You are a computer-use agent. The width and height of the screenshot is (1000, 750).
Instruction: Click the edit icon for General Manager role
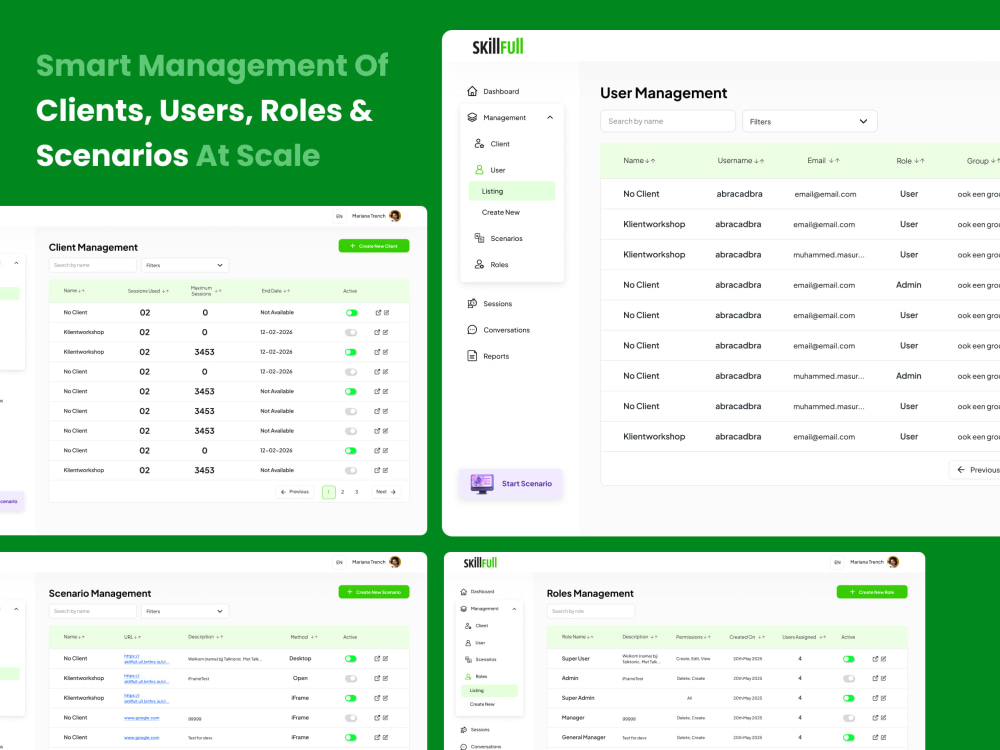point(883,737)
